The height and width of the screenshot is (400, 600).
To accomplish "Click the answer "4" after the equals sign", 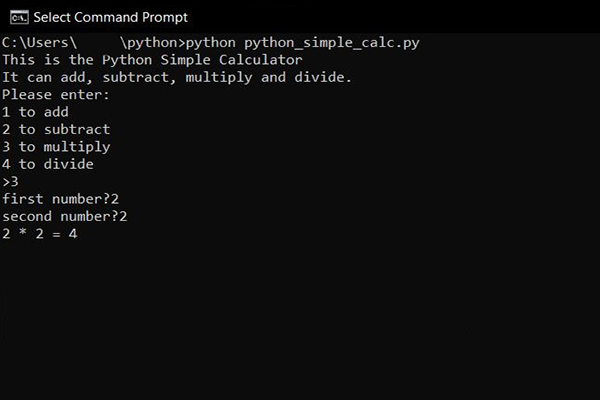I will pyautogui.click(x=73, y=234).
